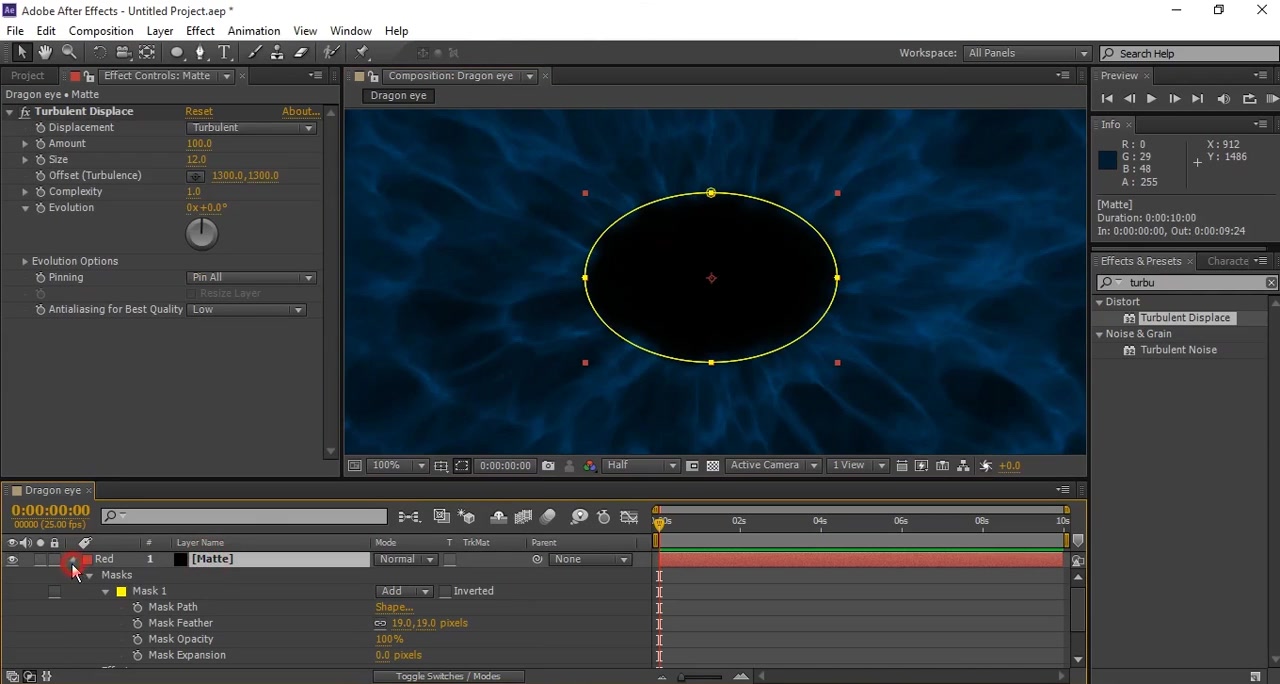Check the Inverted box for Mask 1
Viewport: 1280px width, 684px height.
click(446, 592)
